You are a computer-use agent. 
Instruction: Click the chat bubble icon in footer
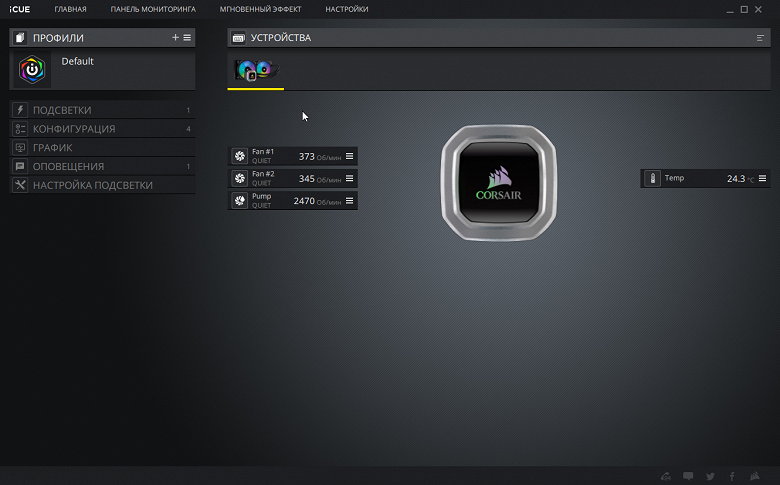pyautogui.click(x=688, y=476)
